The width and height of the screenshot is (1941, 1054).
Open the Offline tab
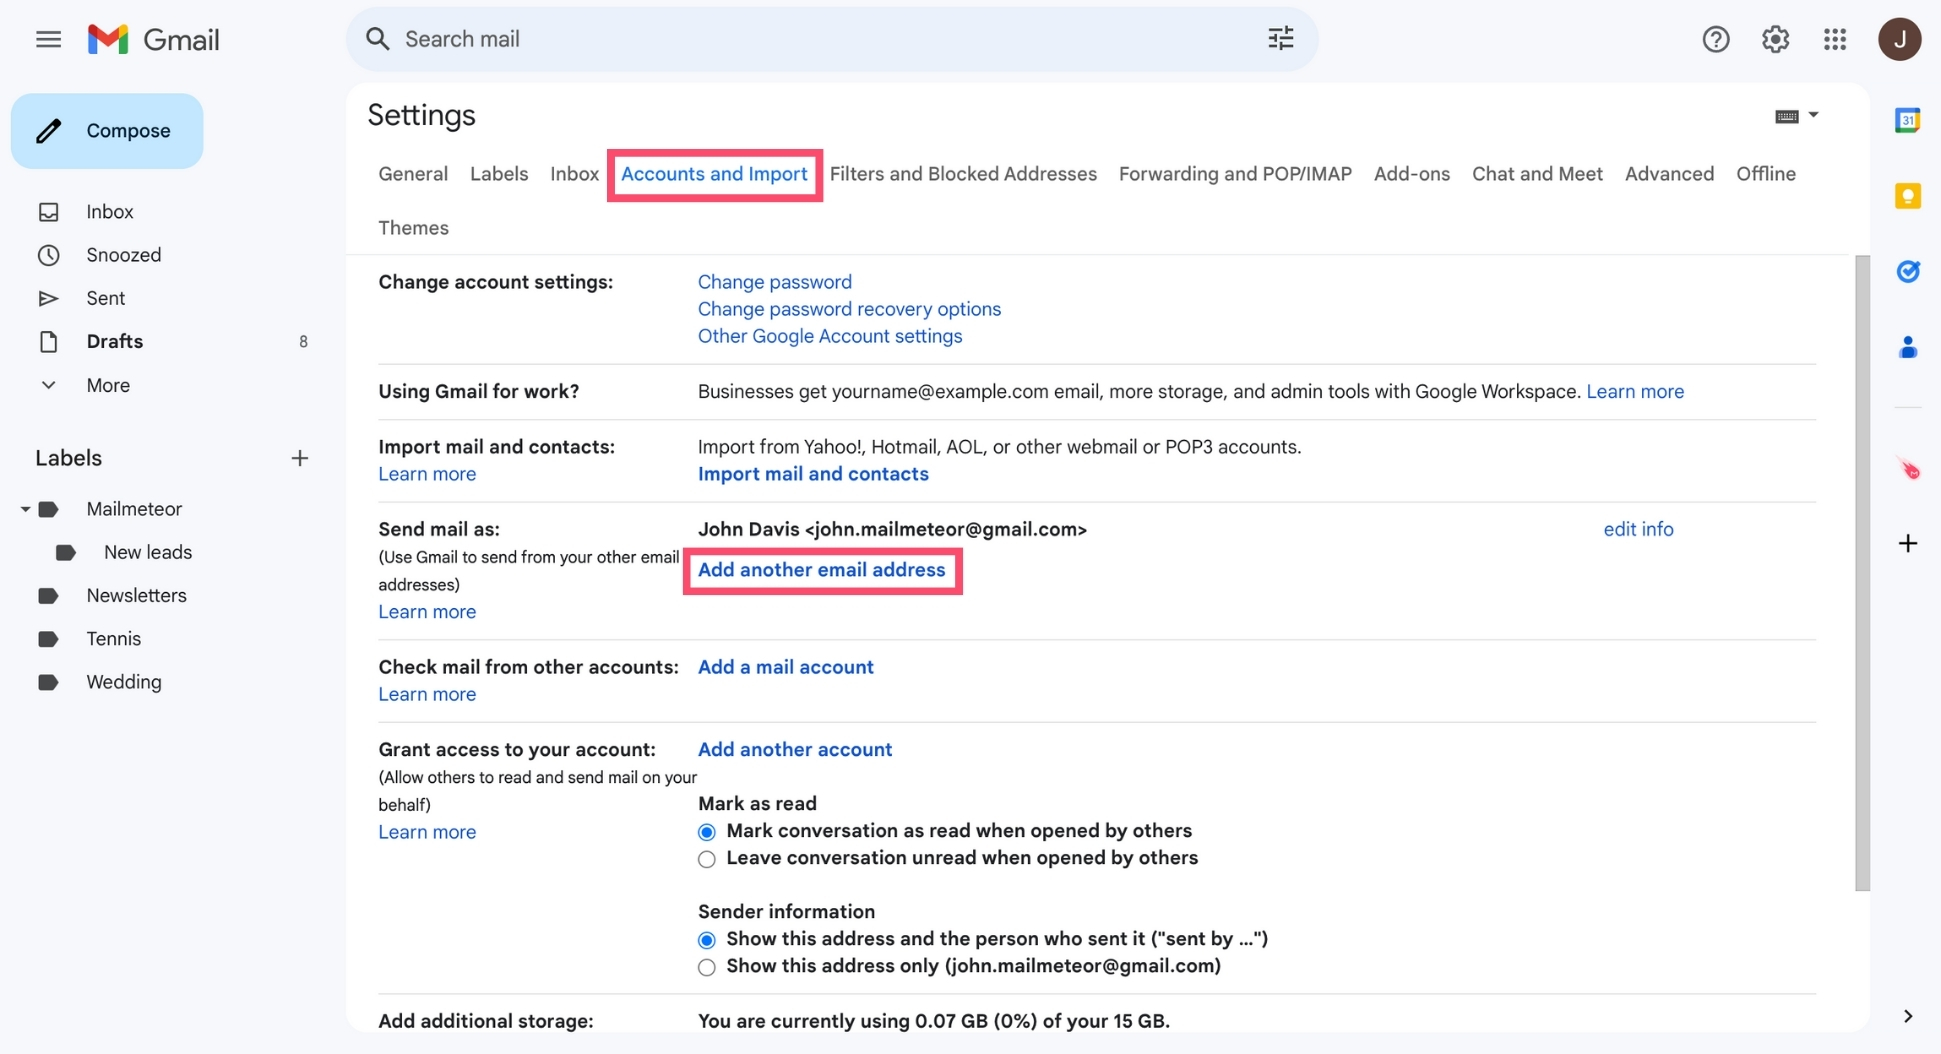[x=1765, y=174]
